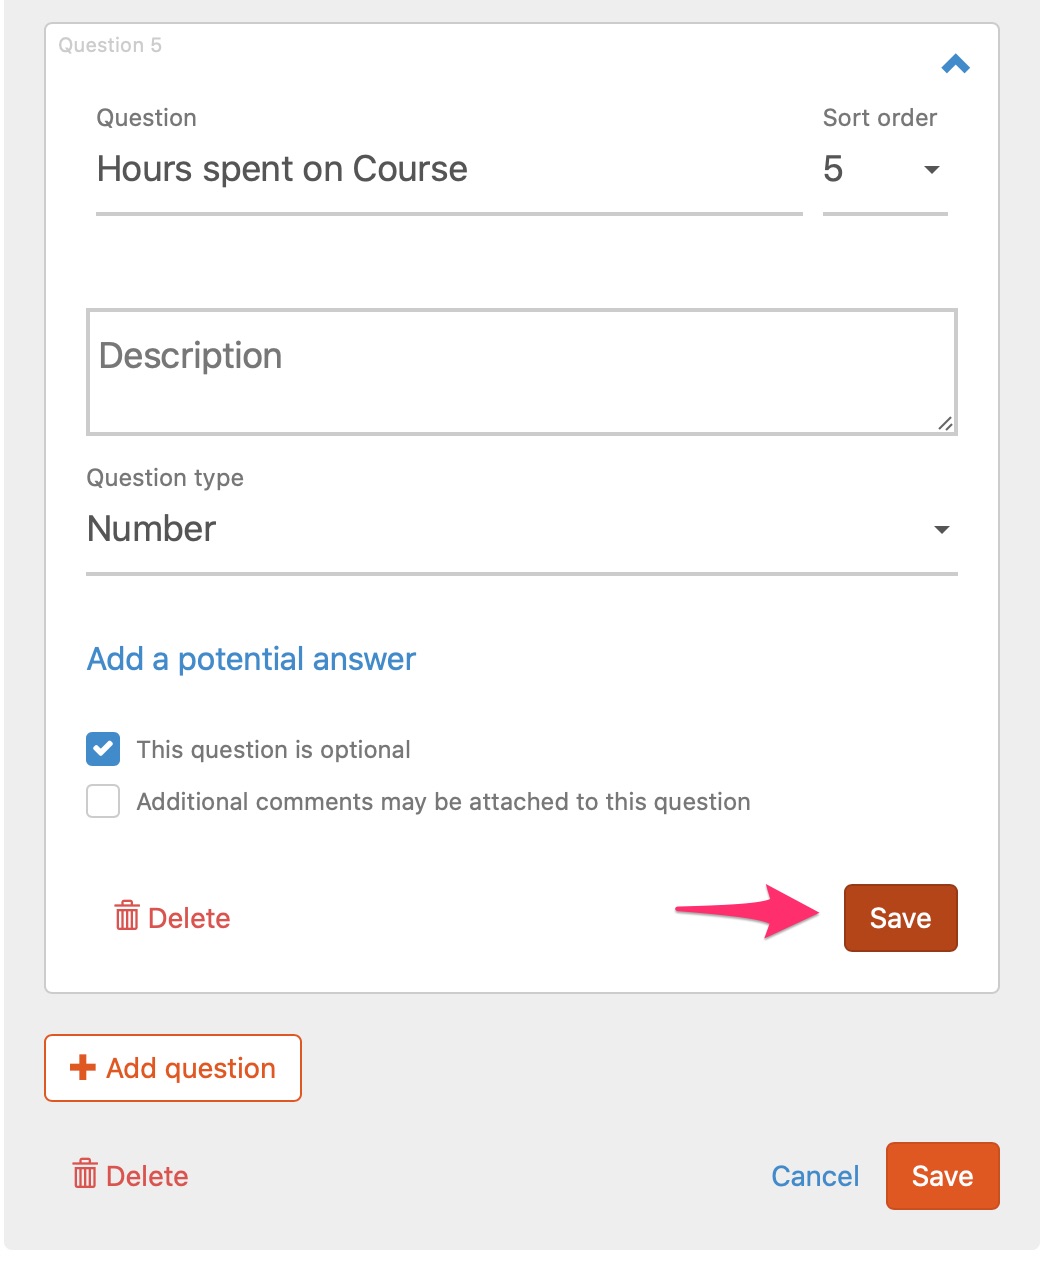Click the 'This question is optional' label

click(273, 750)
